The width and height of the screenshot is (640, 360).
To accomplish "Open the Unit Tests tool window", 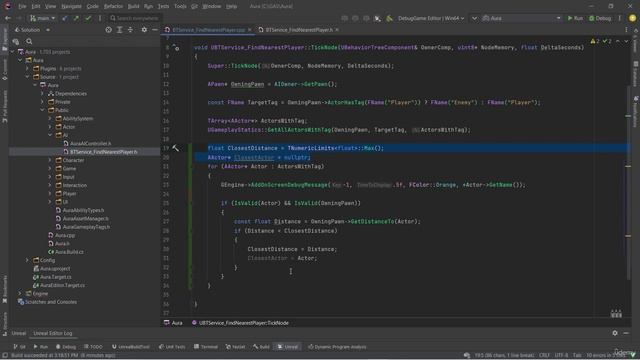I will (x=172, y=347).
